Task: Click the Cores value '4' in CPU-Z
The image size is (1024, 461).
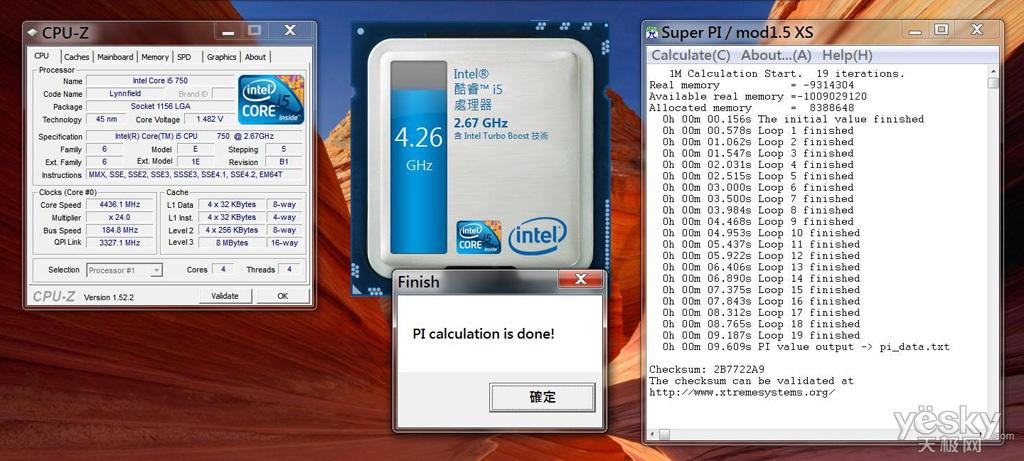Action: point(223,270)
